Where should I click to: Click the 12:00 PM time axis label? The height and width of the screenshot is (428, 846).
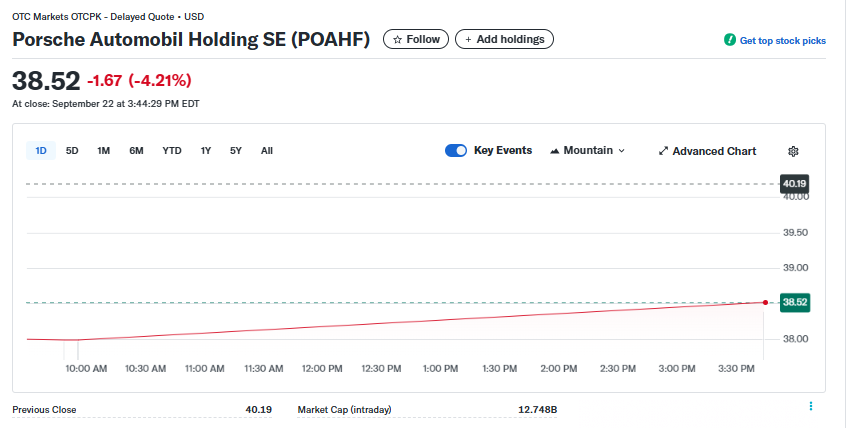tap(322, 369)
